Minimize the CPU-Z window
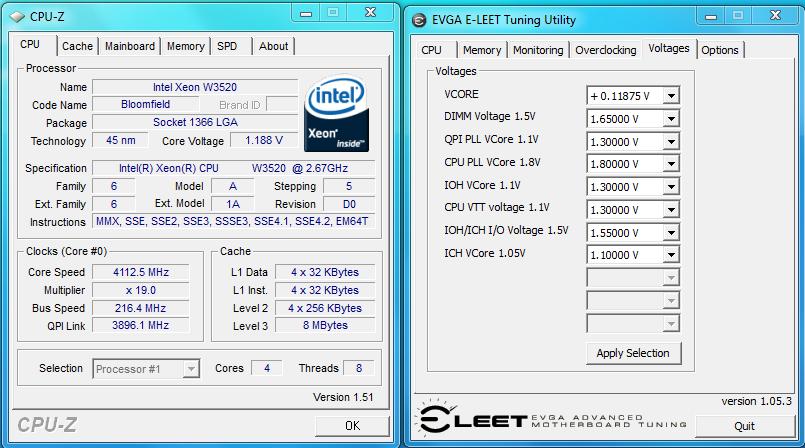 306,13
